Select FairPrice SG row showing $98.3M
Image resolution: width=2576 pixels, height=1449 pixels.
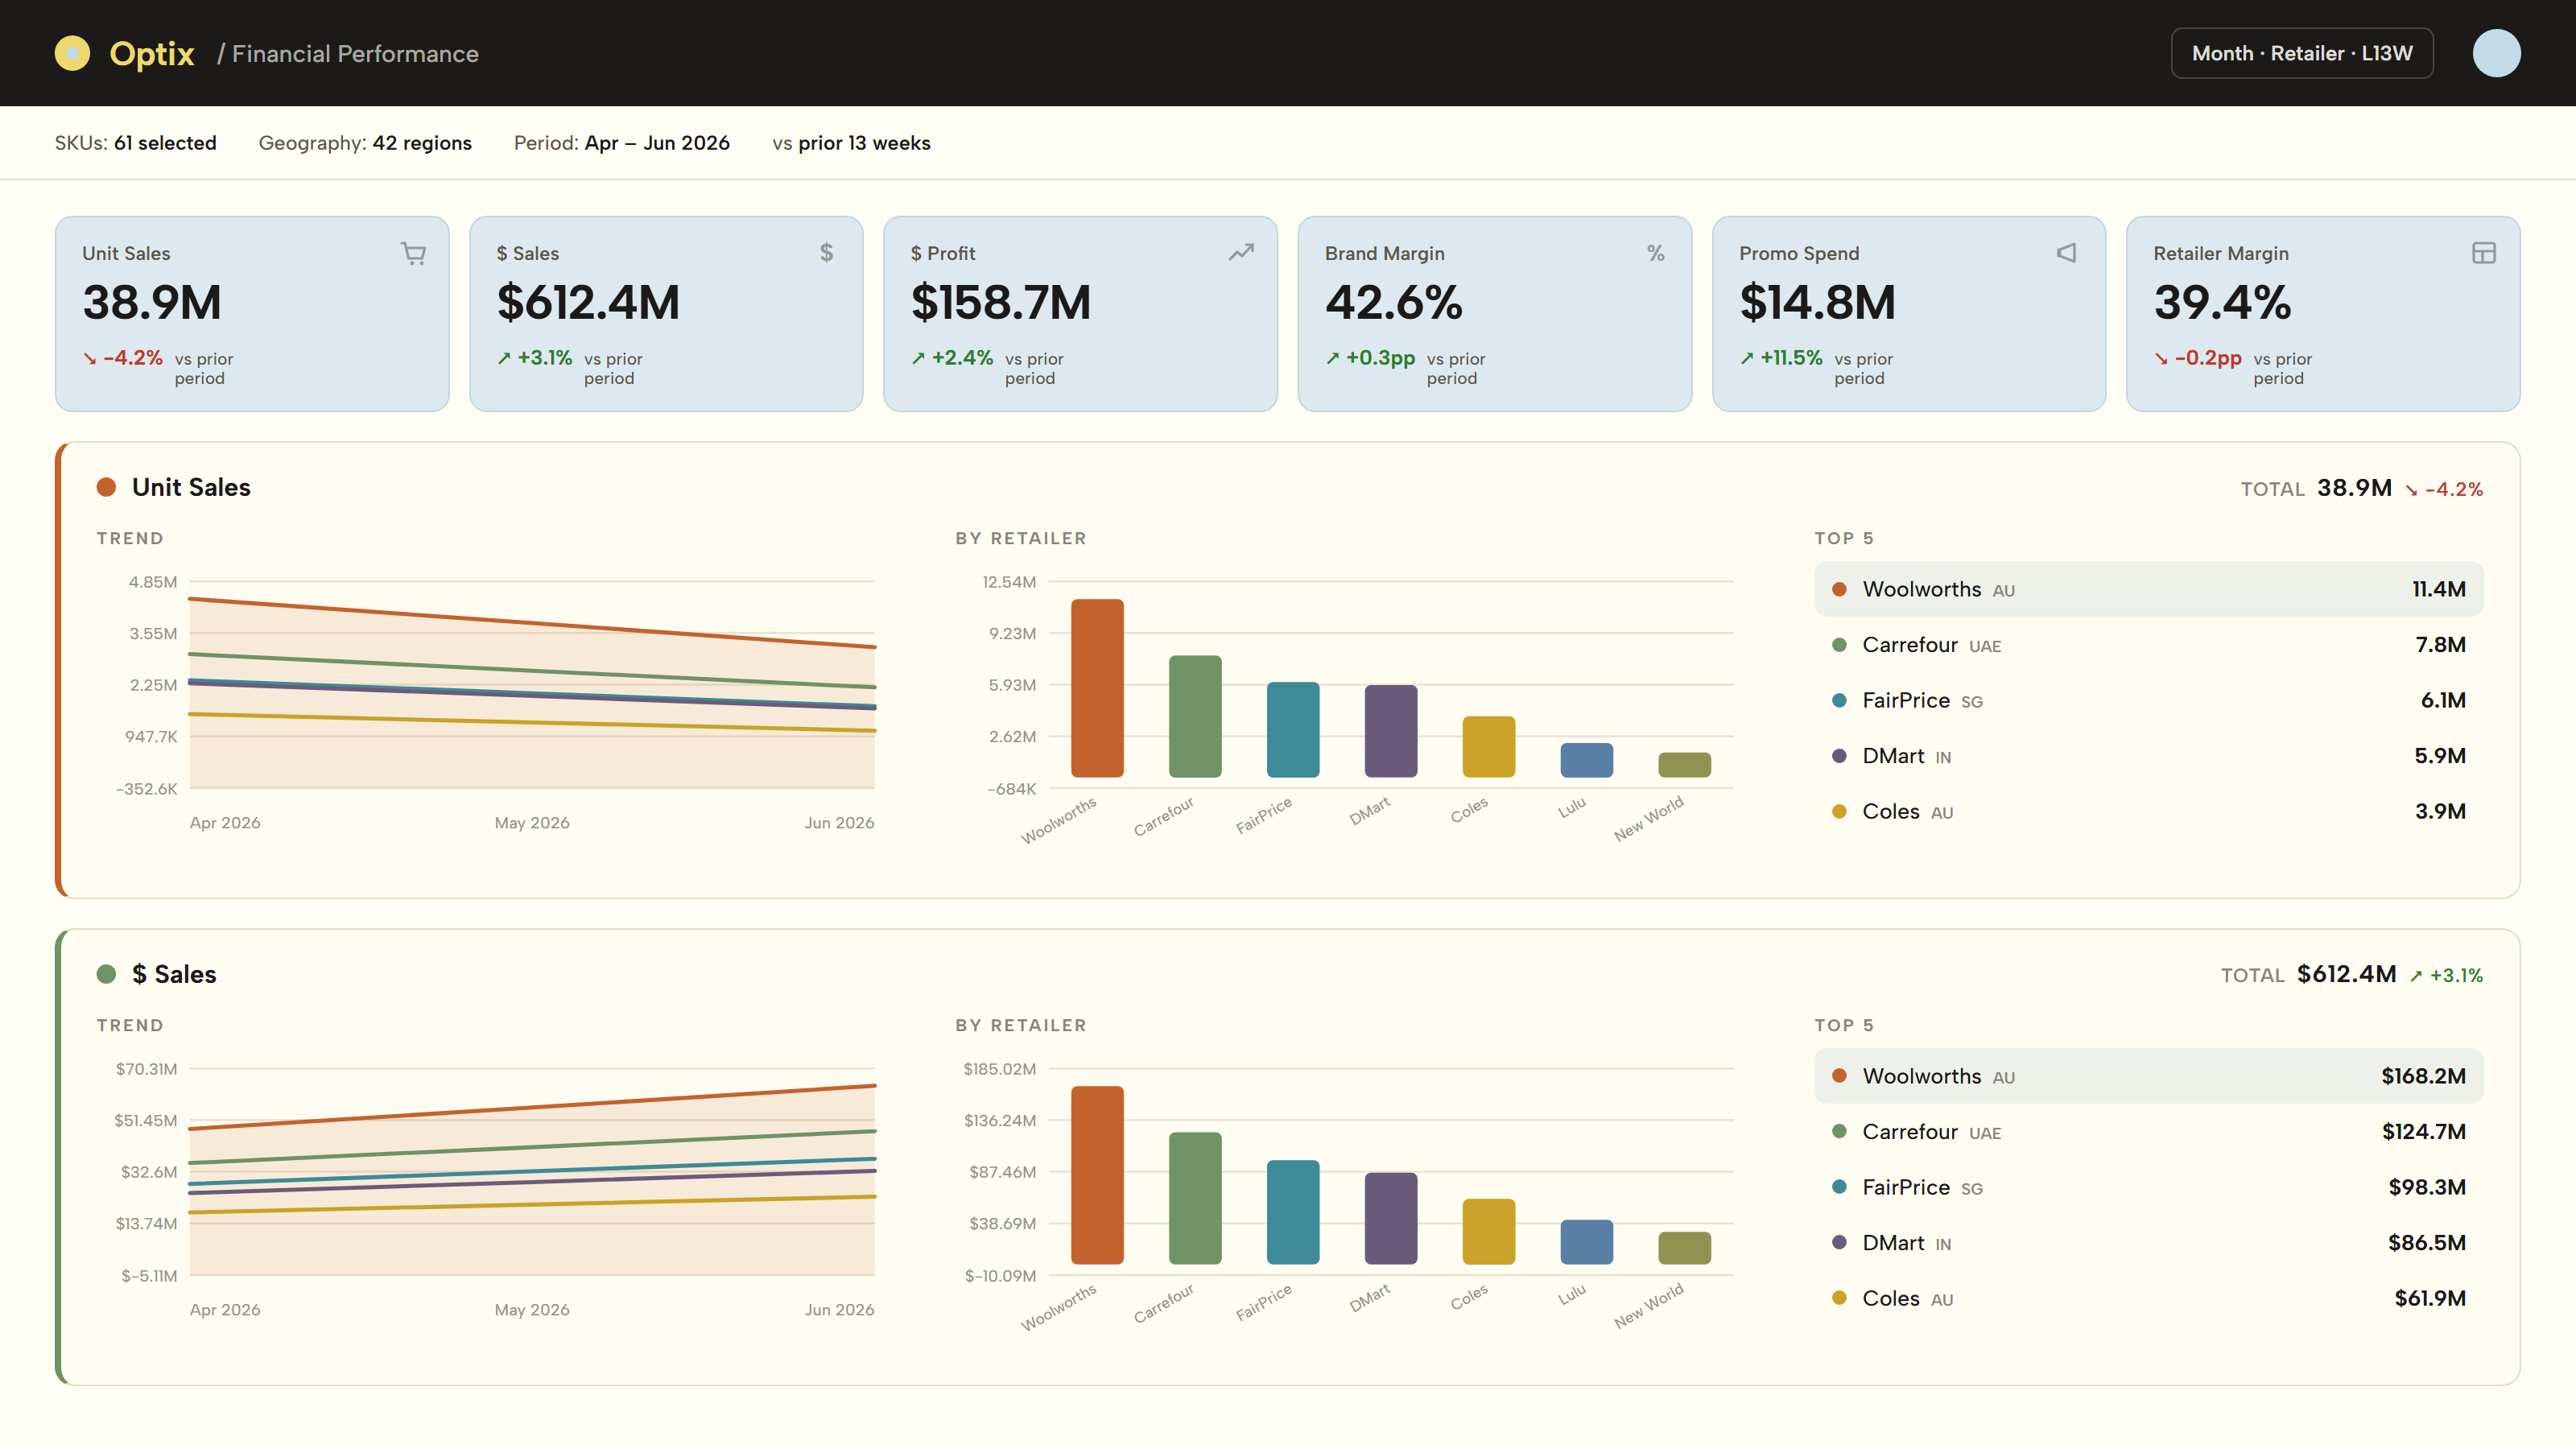(2148, 1187)
